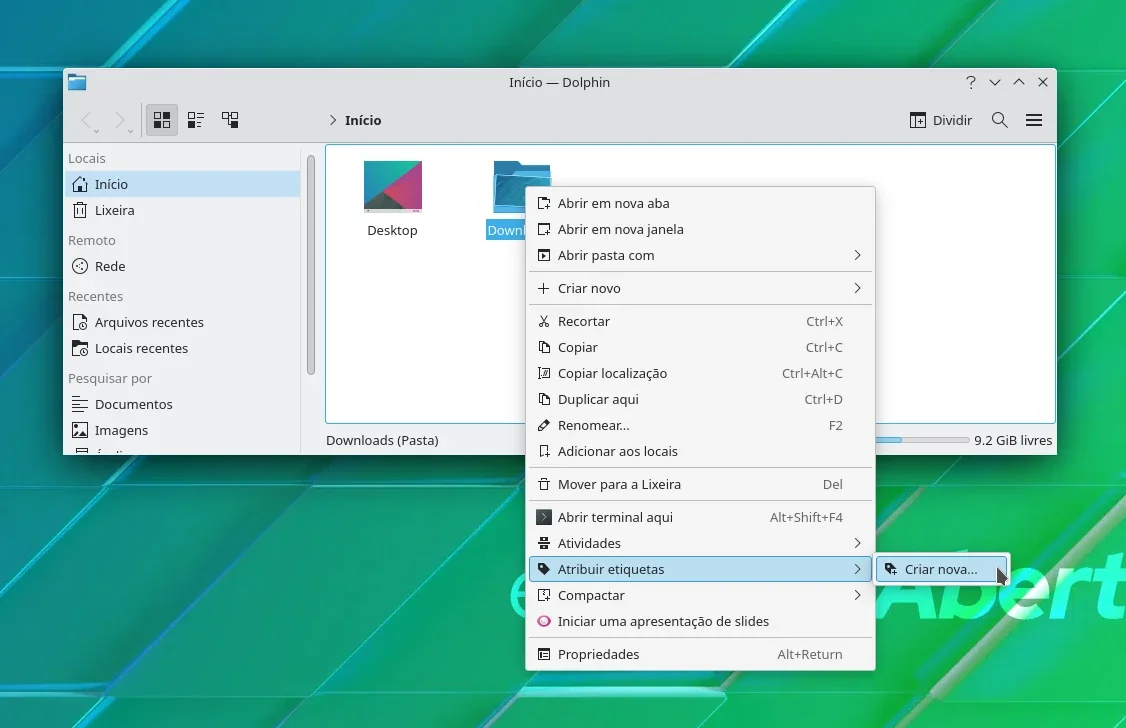The height and width of the screenshot is (728, 1126).
Task: Switch to Compact view mode
Action: pyautogui.click(x=195, y=120)
